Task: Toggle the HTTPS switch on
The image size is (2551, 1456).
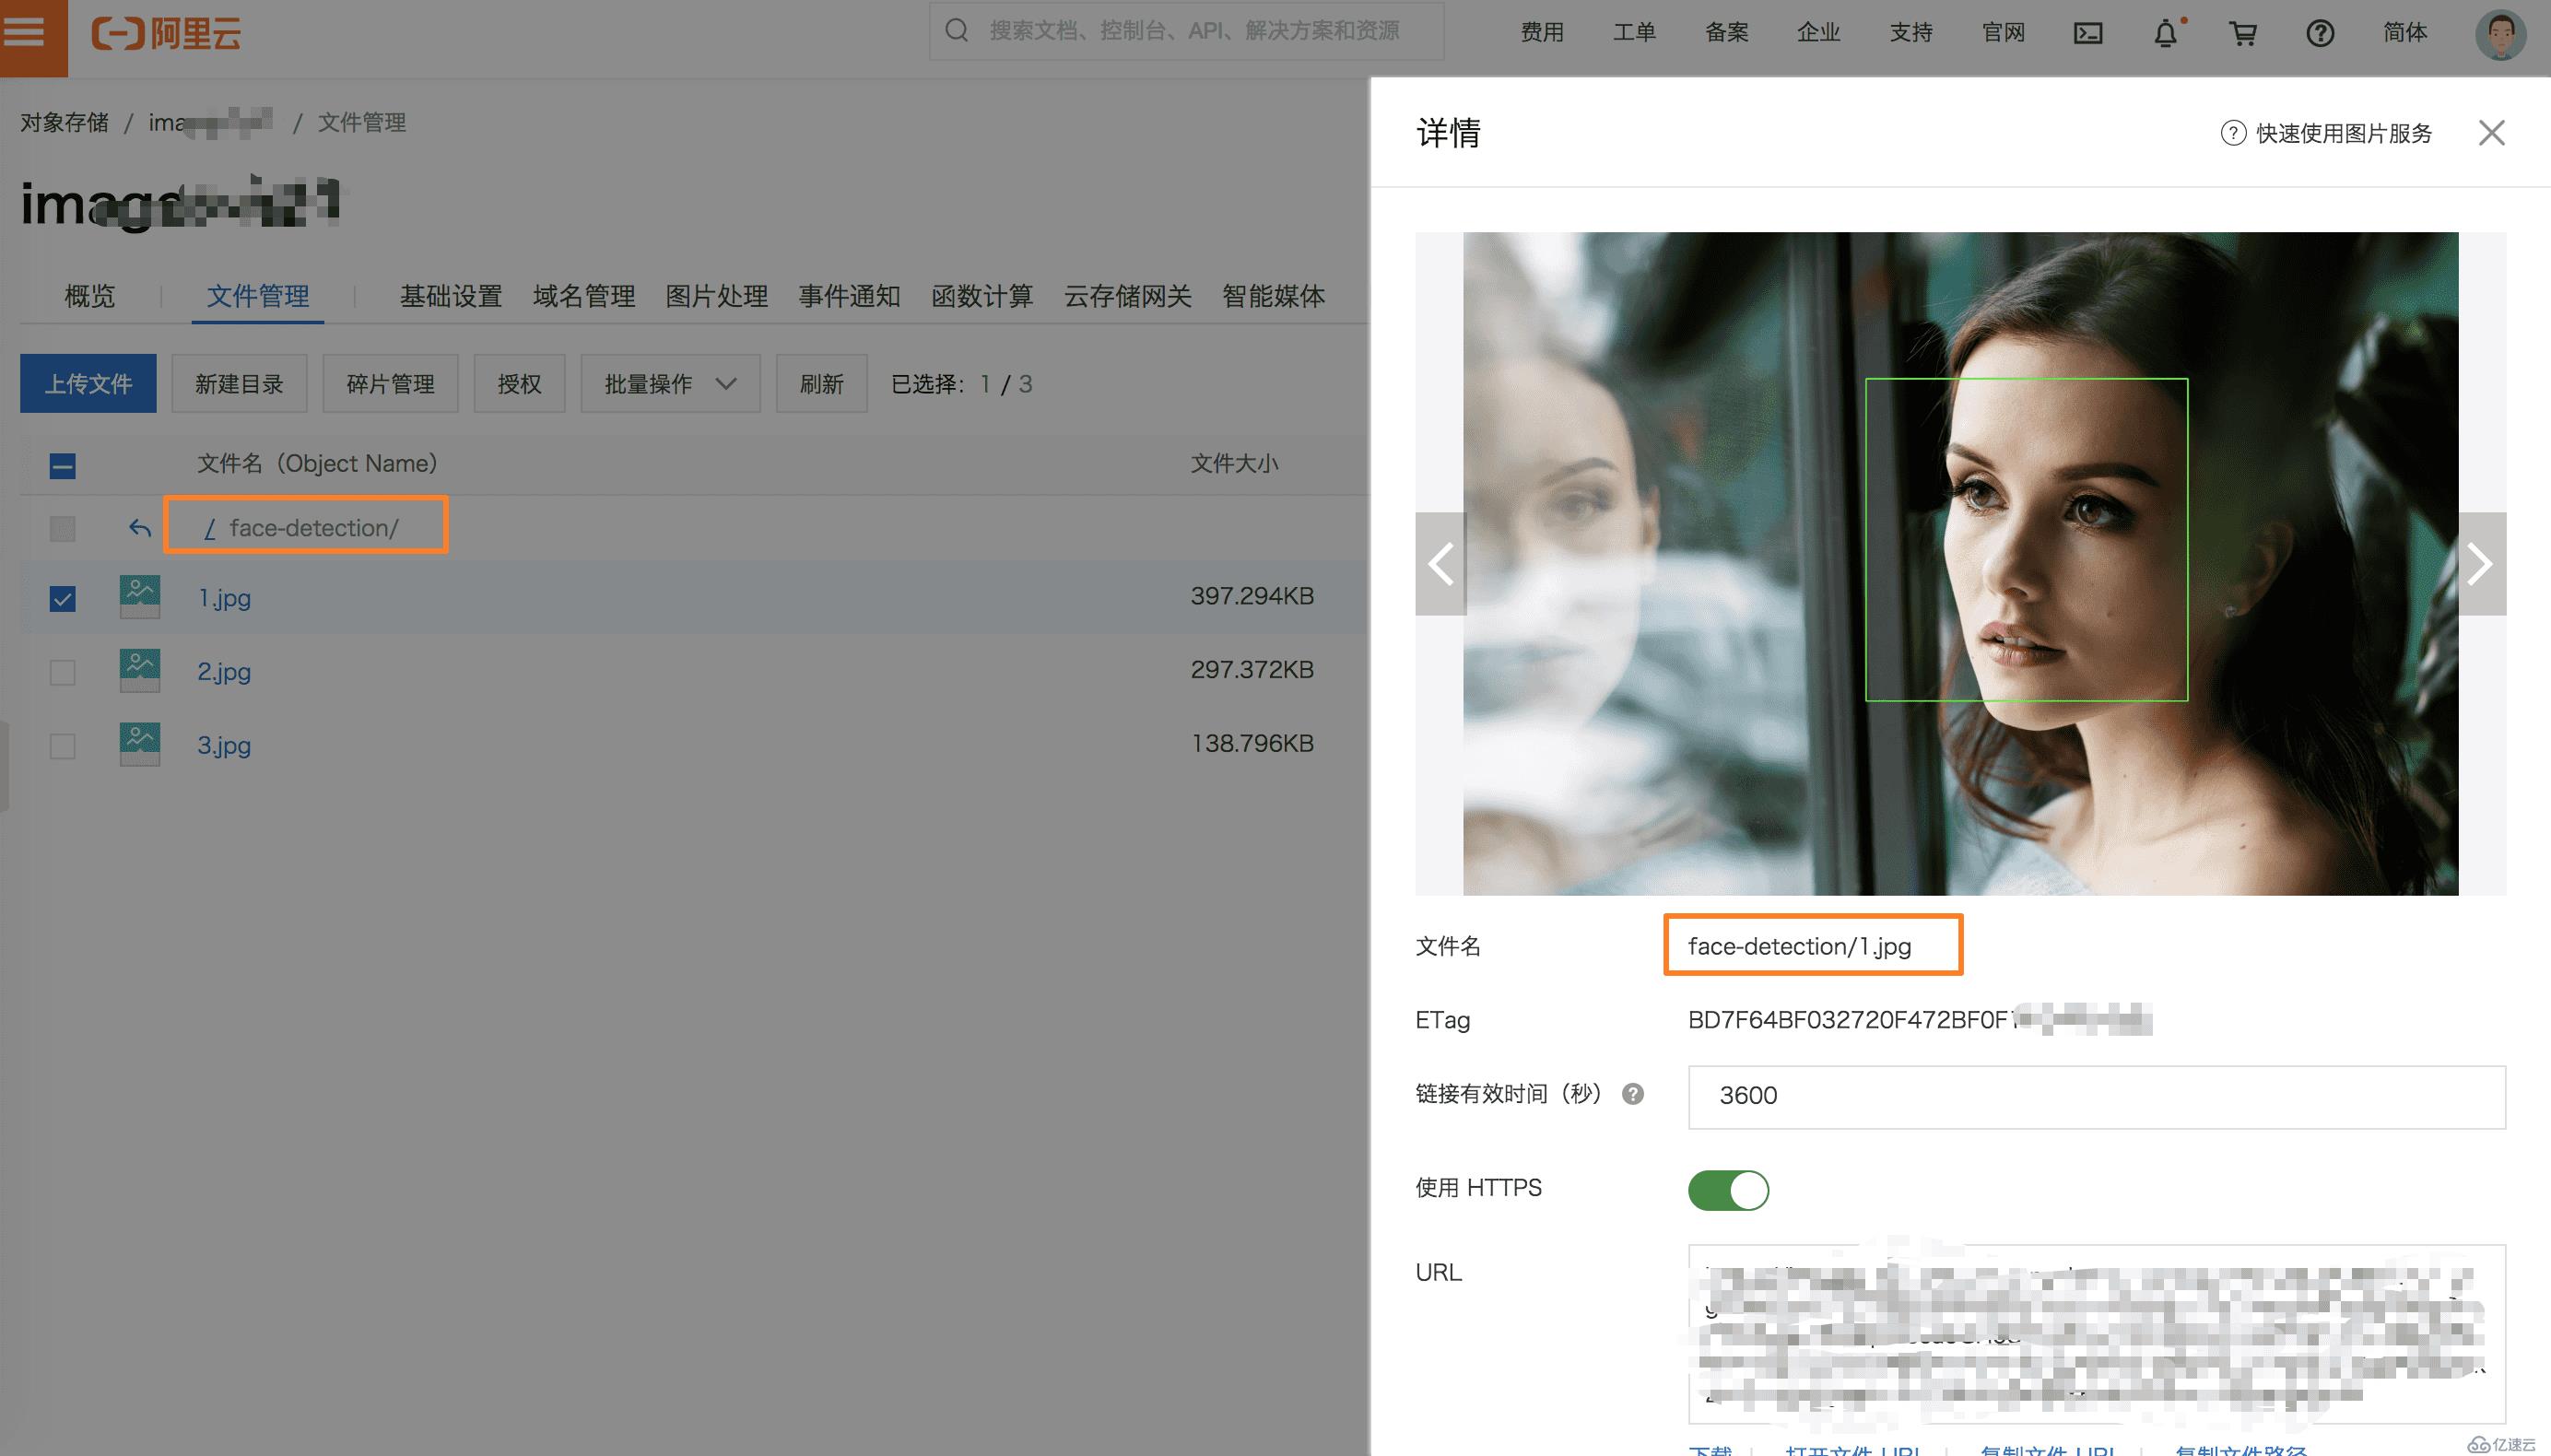Action: pos(1731,1190)
